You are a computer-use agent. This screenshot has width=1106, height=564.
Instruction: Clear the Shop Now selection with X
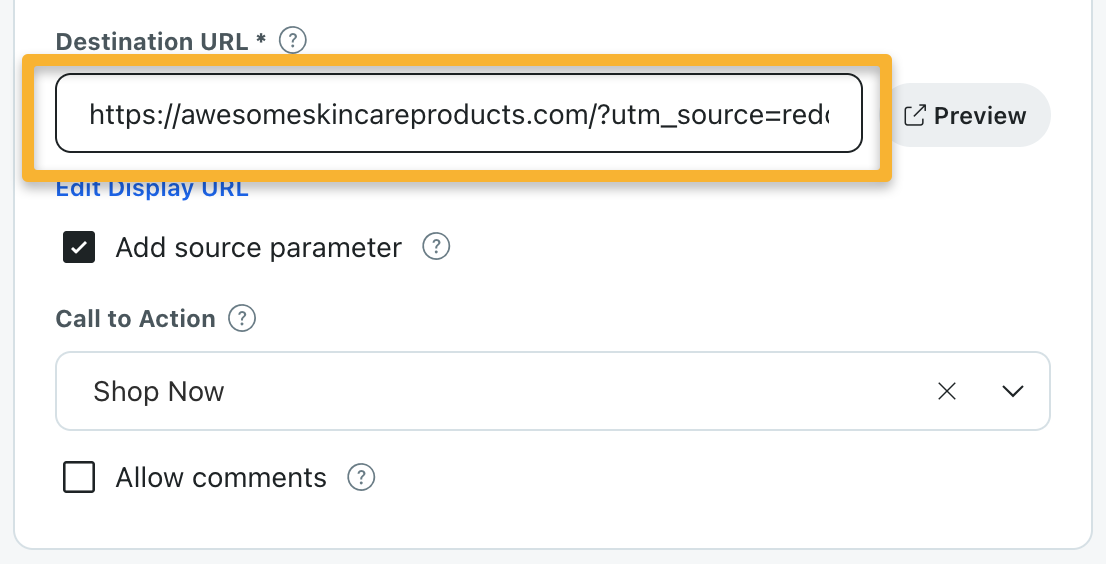click(x=946, y=391)
